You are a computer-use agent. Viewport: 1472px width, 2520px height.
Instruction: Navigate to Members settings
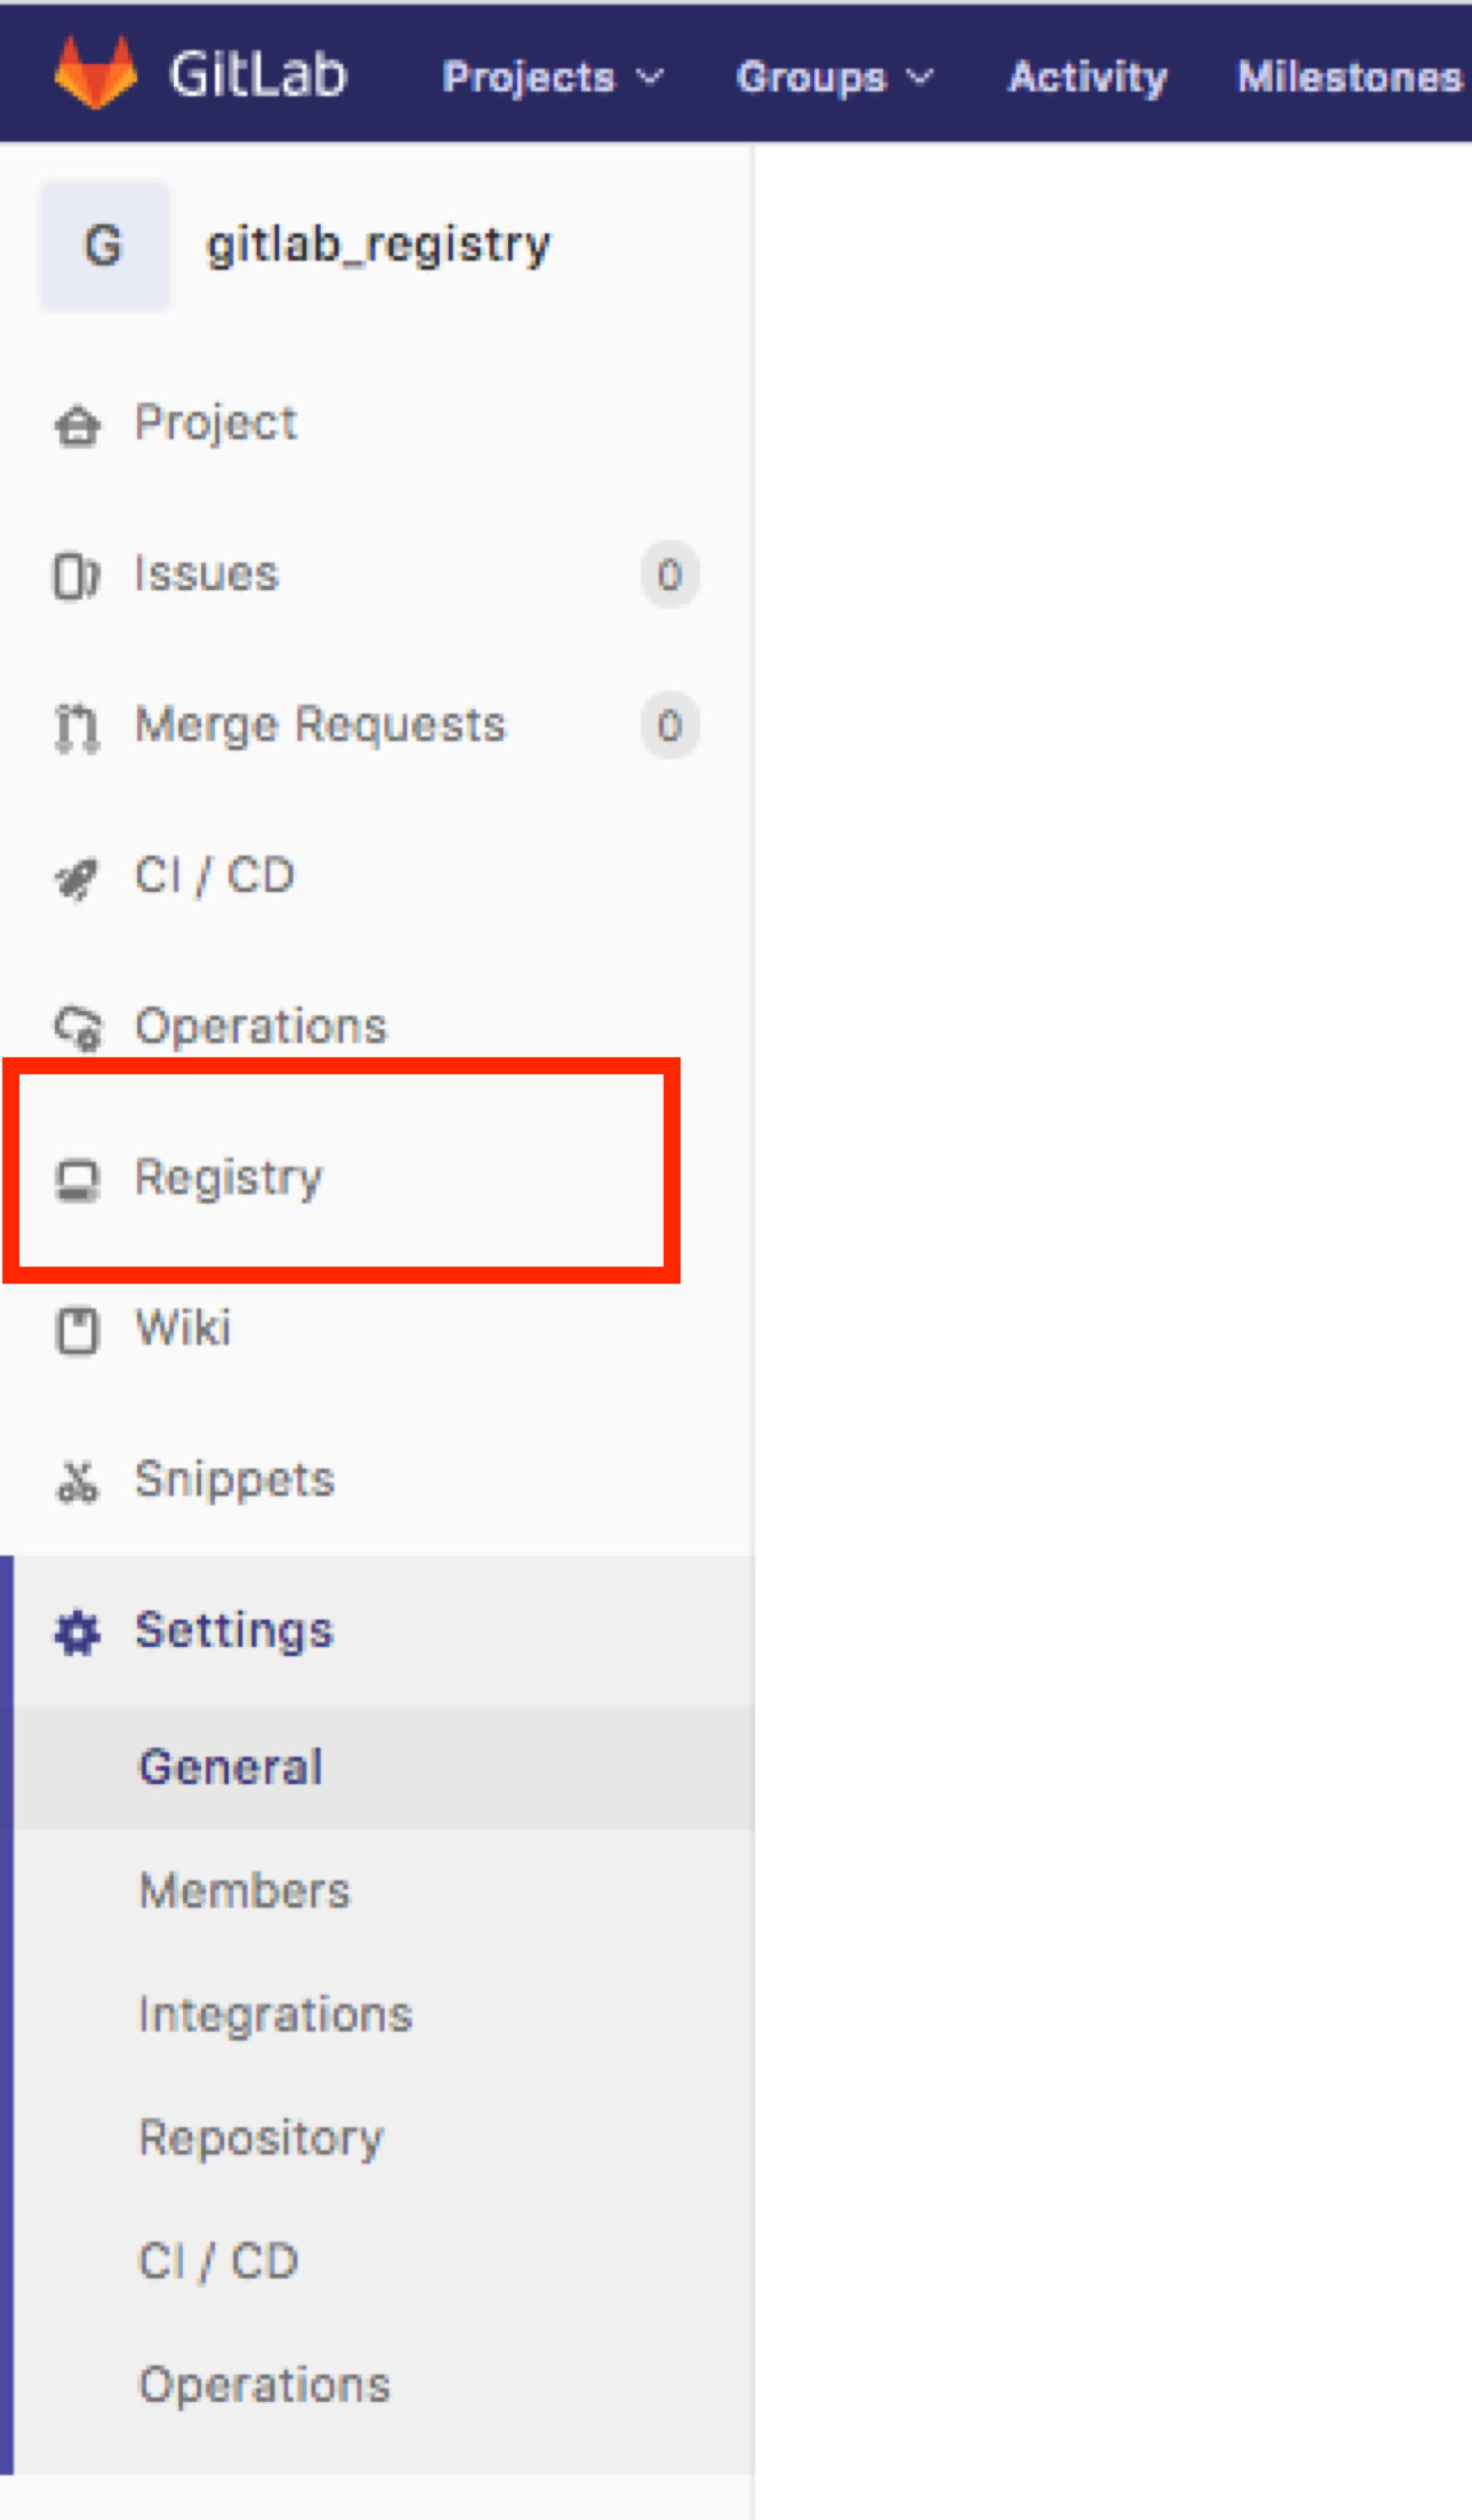[243, 1890]
